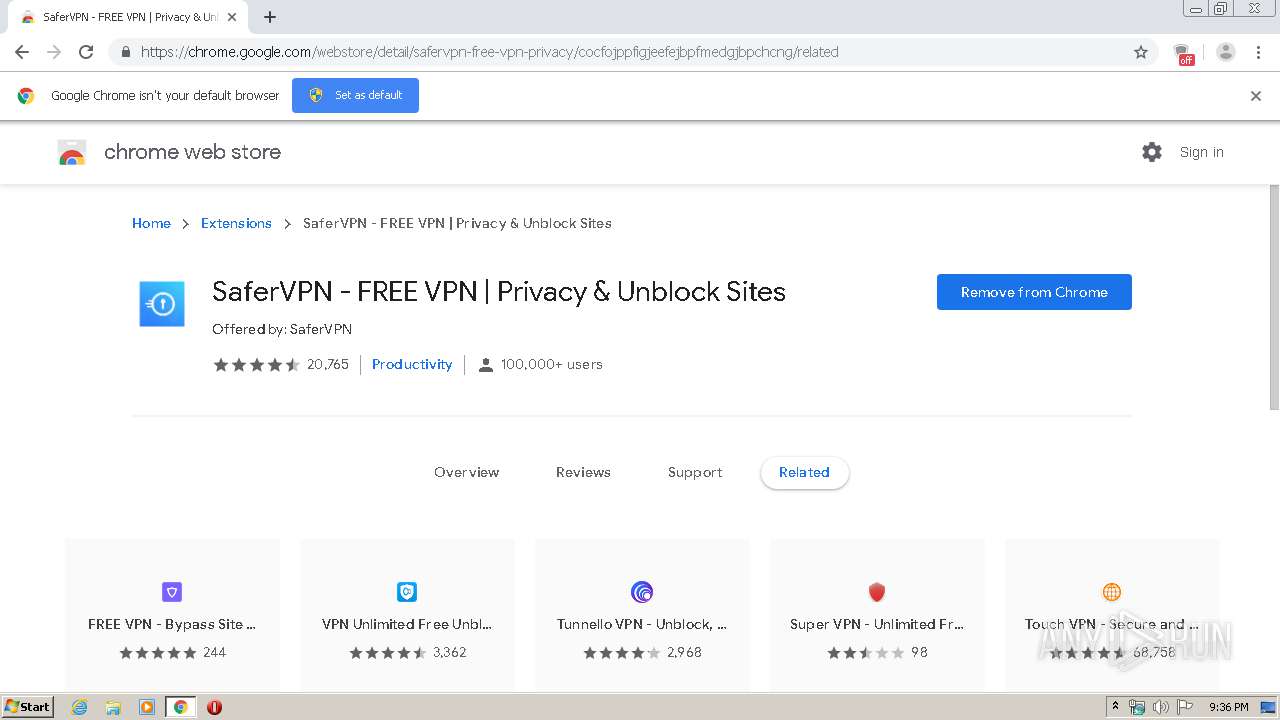Switch to the Support tab
The height and width of the screenshot is (720, 1280).
click(695, 472)
